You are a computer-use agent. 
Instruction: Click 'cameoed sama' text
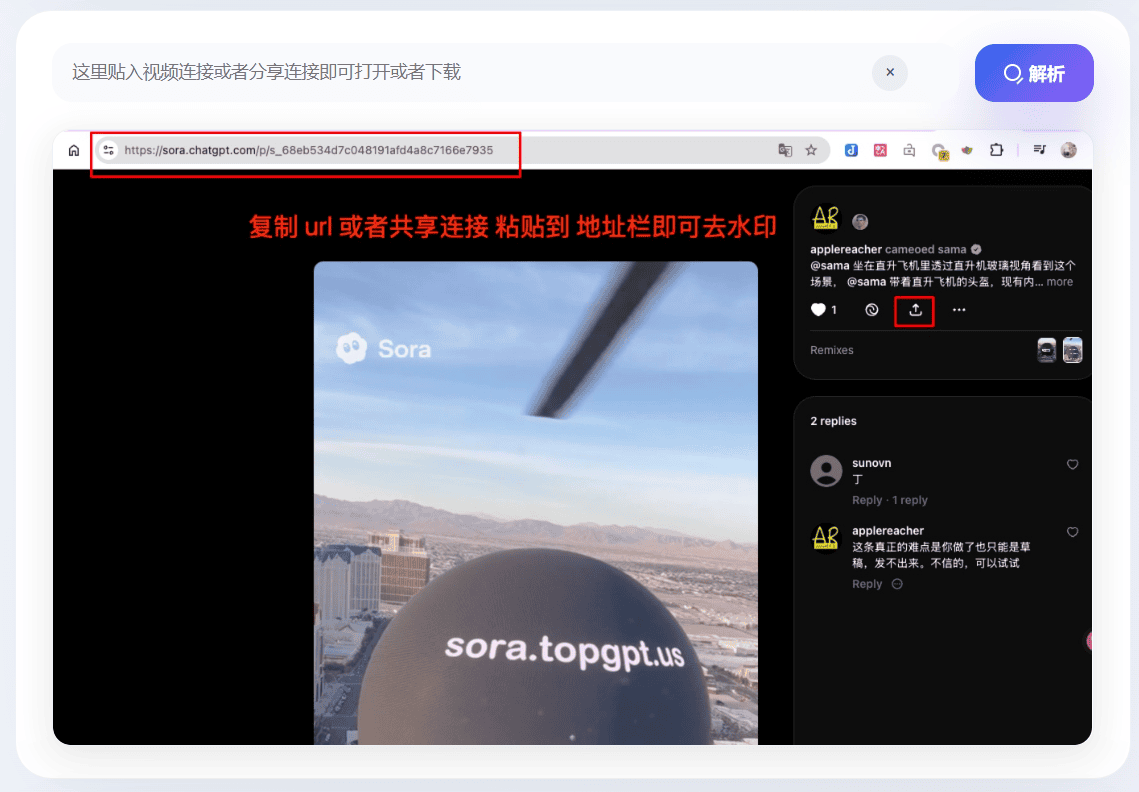pos(925,249)
